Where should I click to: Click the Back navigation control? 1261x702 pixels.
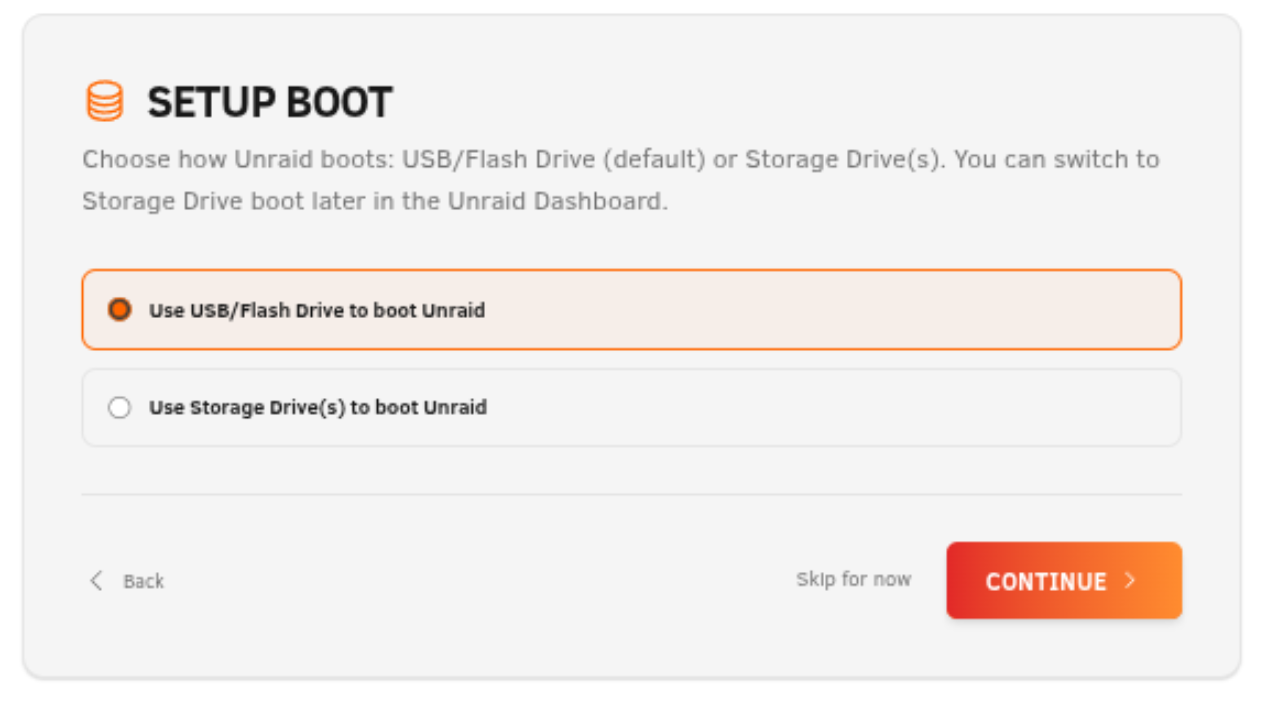coord(125,580)
